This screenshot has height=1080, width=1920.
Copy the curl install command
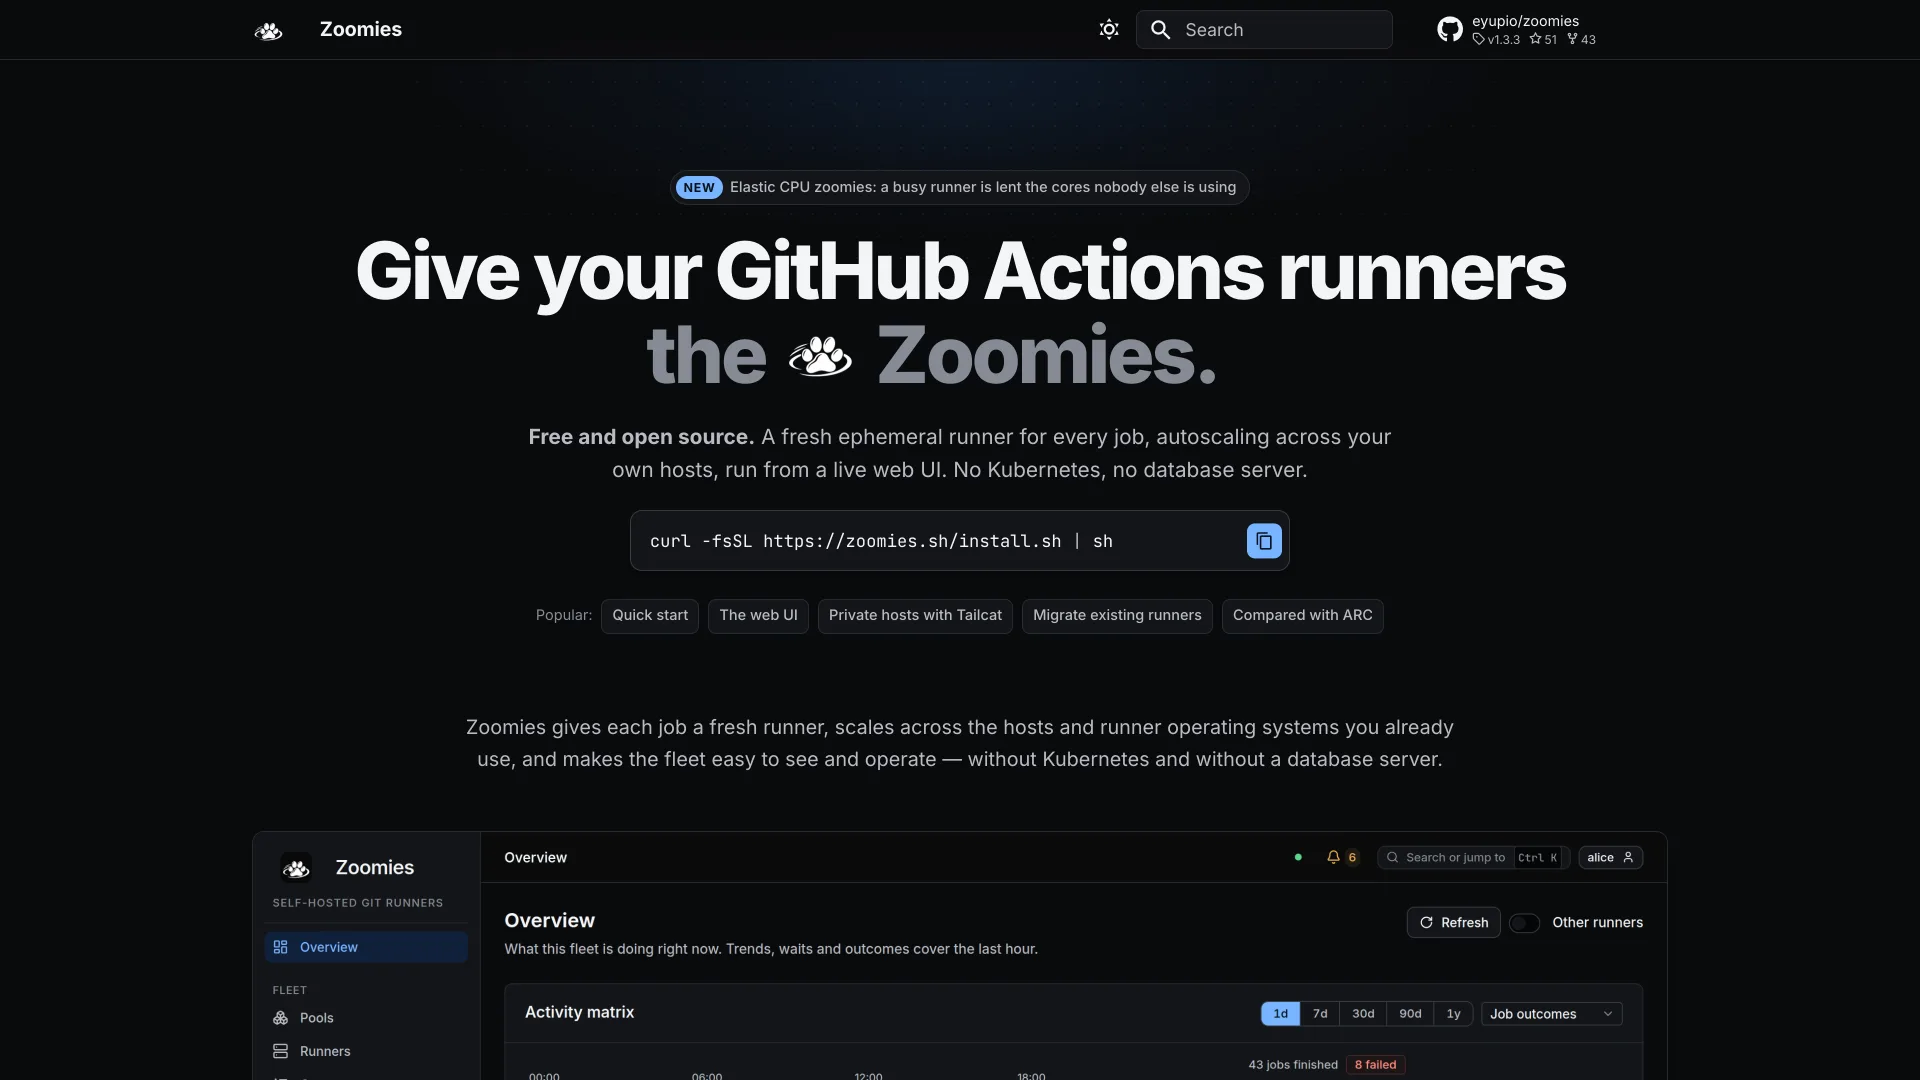1264,541
